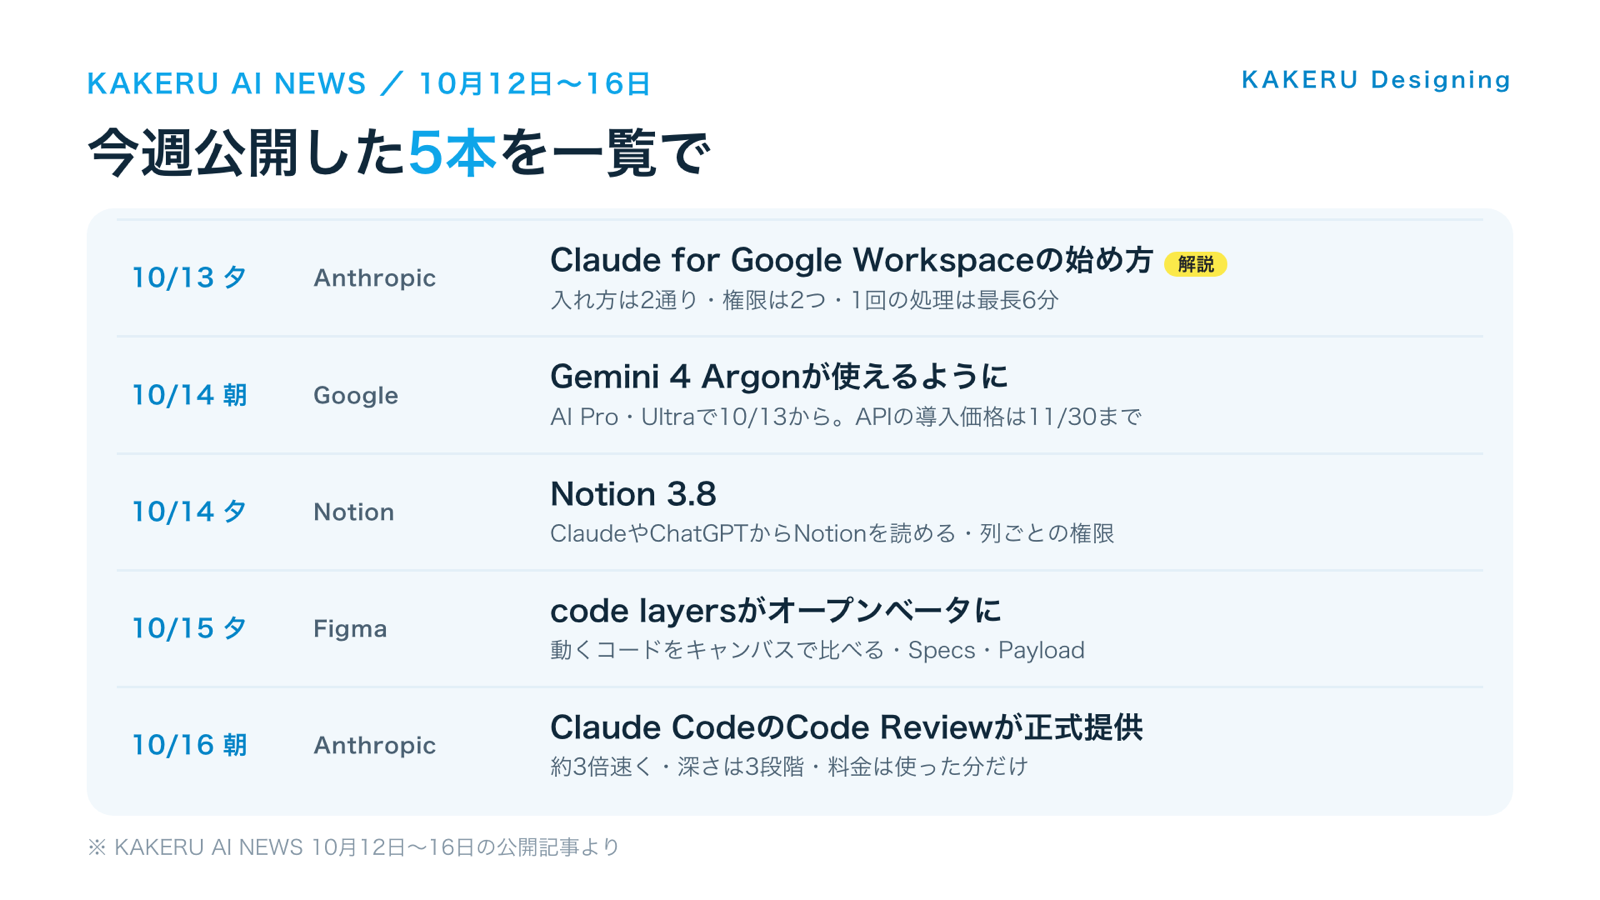Open "Claude for Google Workspaceの始め方" title
The width and height of the screenshot is (1600, 900).
point(851,260)
